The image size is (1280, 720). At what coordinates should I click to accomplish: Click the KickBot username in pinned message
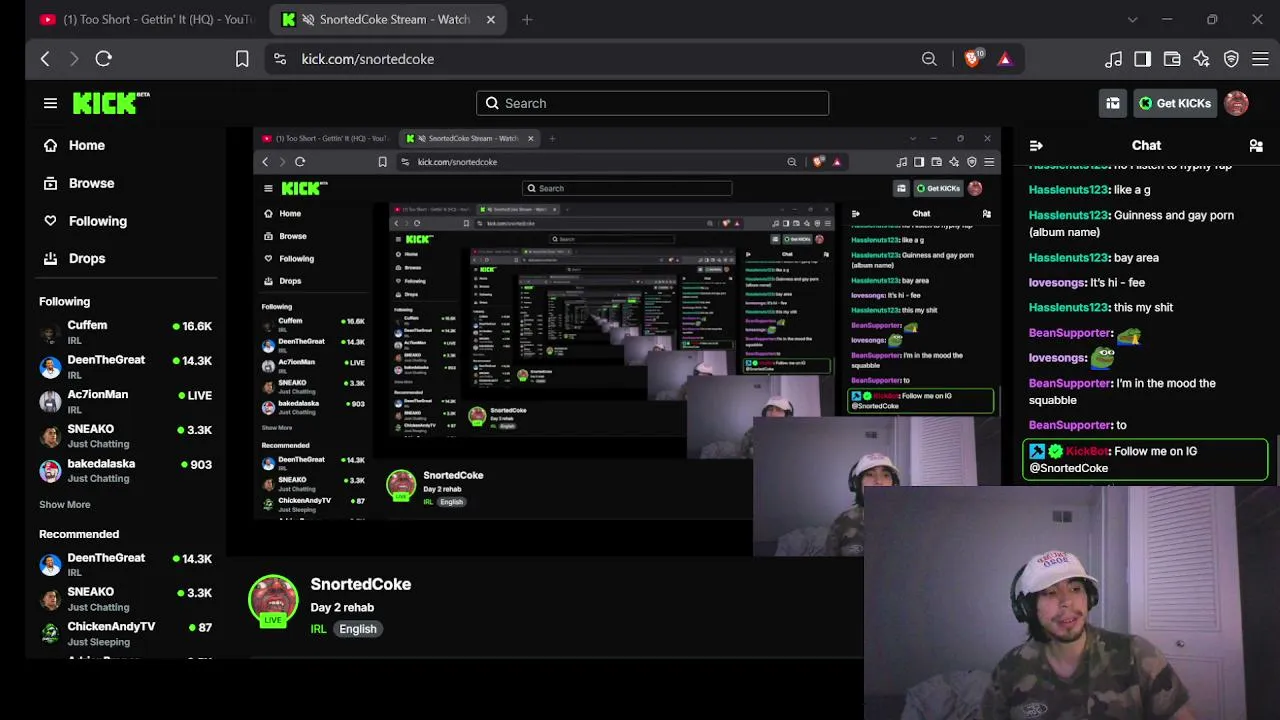[1087, 451]
